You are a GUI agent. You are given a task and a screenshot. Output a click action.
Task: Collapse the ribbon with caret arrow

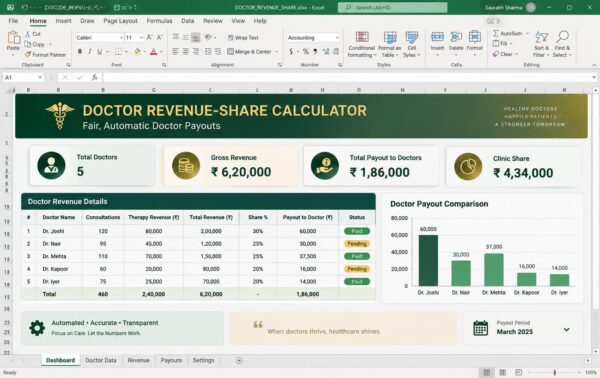(594, 65)
